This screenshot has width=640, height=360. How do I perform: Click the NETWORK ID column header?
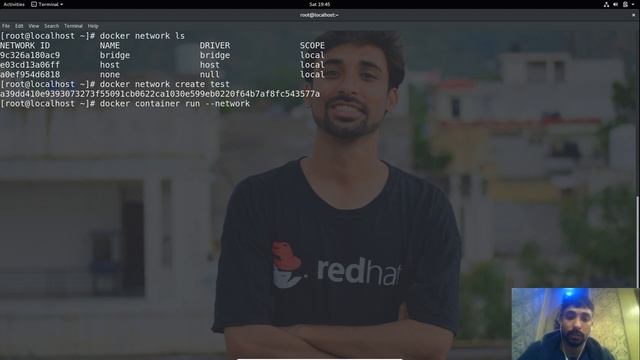tap(25, 45)
